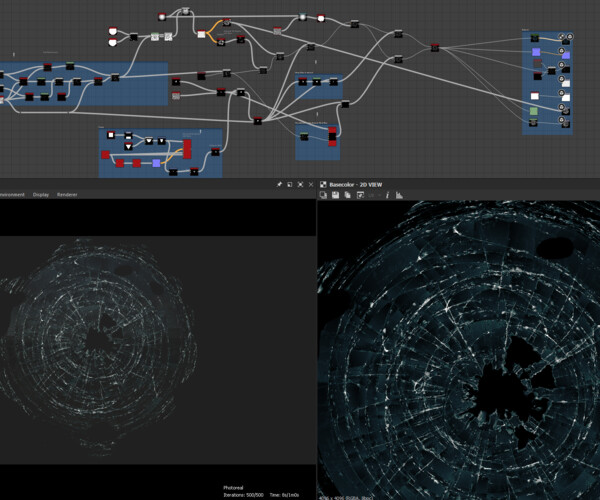Click the 4096 x 4096 resolution status text
This screenshot has width=600, height=500.
coord(346,498)
